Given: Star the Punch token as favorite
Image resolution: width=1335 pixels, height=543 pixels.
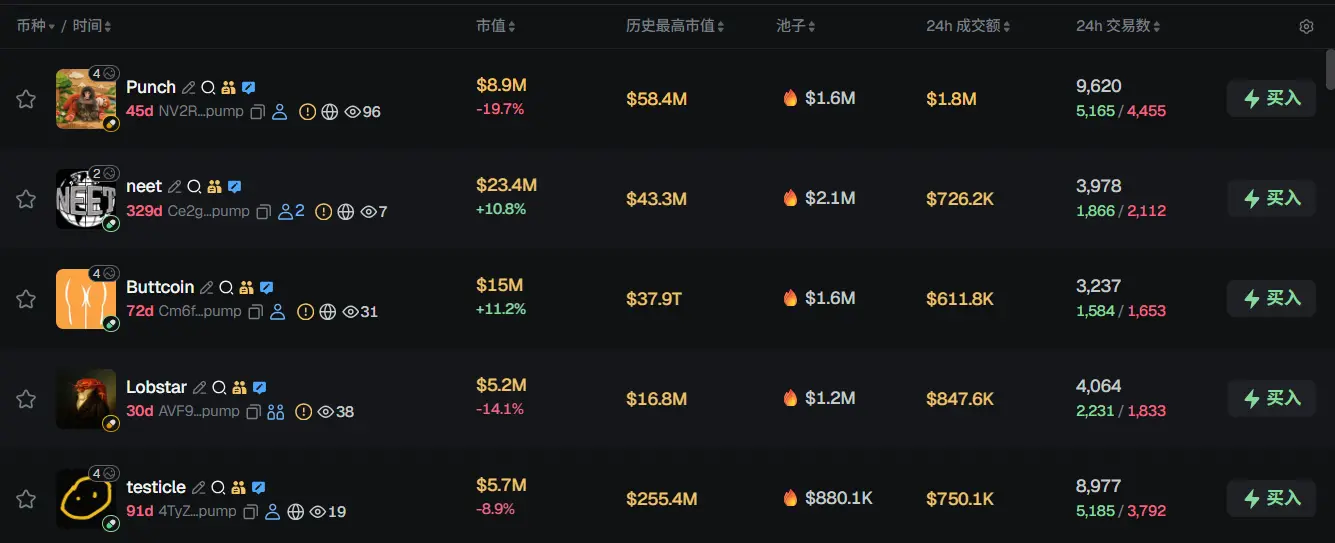Looking at the screenshot, I should [26, 99].
